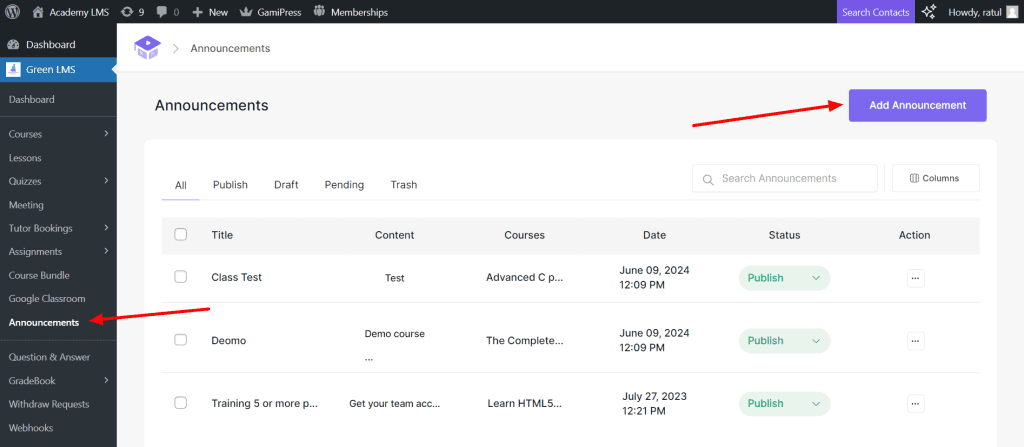Click the Columns button

(935, 178)
